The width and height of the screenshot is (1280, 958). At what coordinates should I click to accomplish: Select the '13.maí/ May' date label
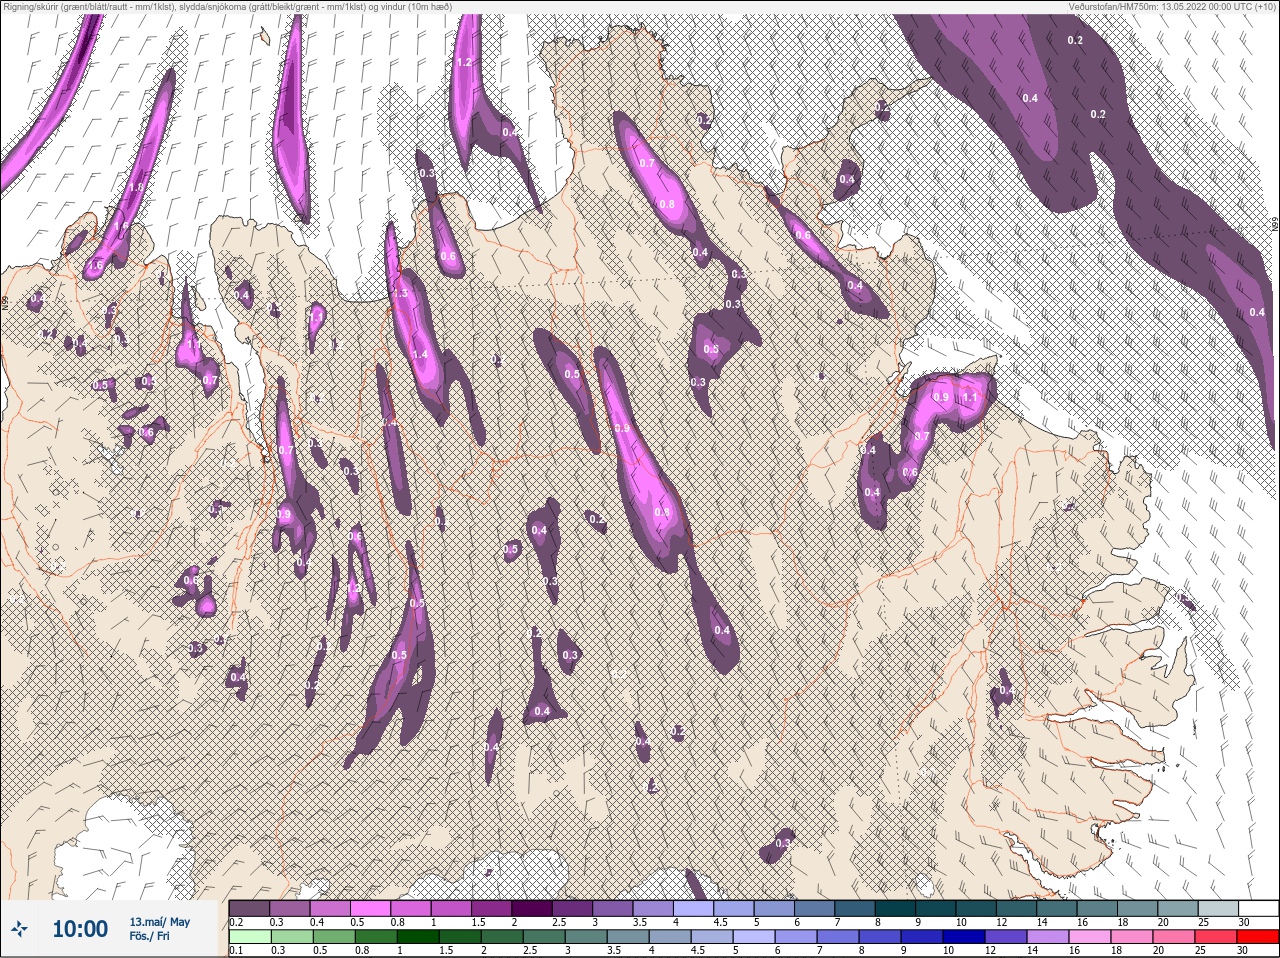[159, 922]
